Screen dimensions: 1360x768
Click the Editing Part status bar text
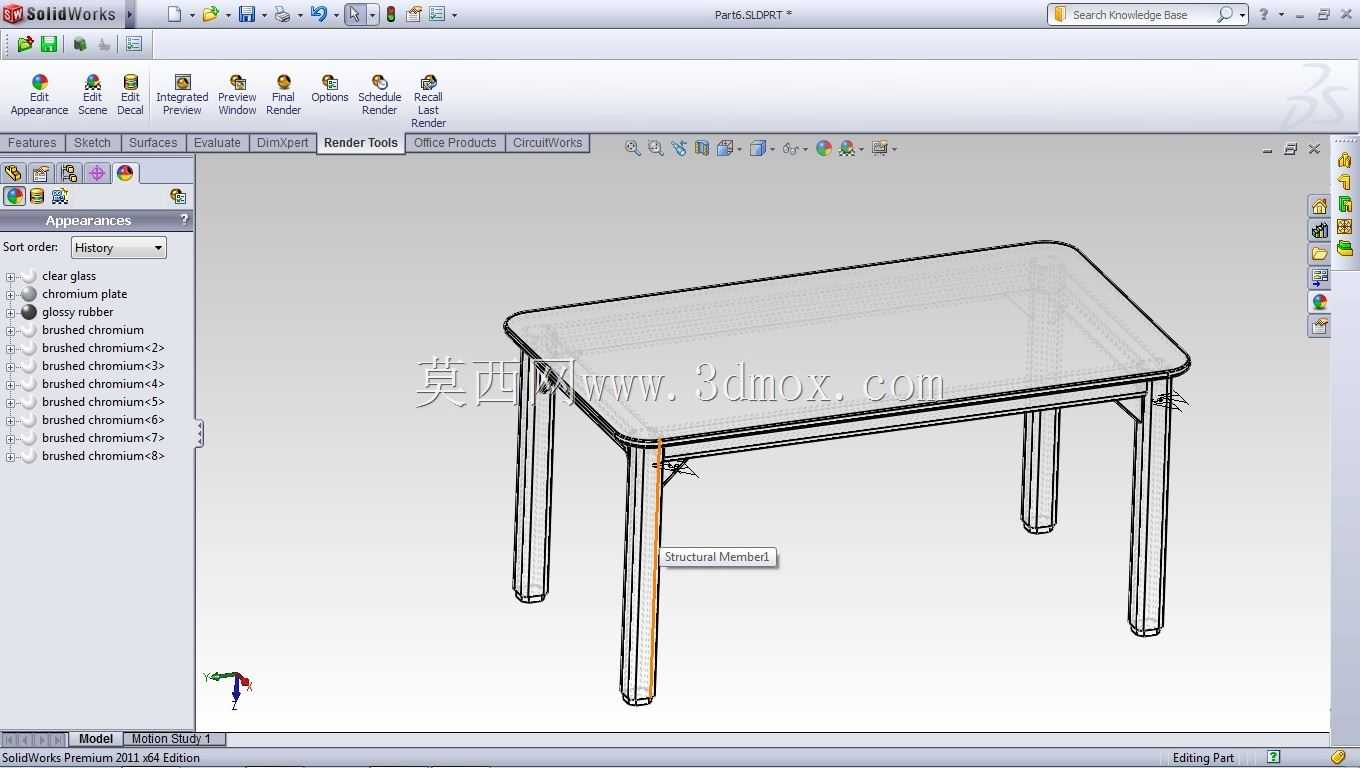click(1203, 758)
